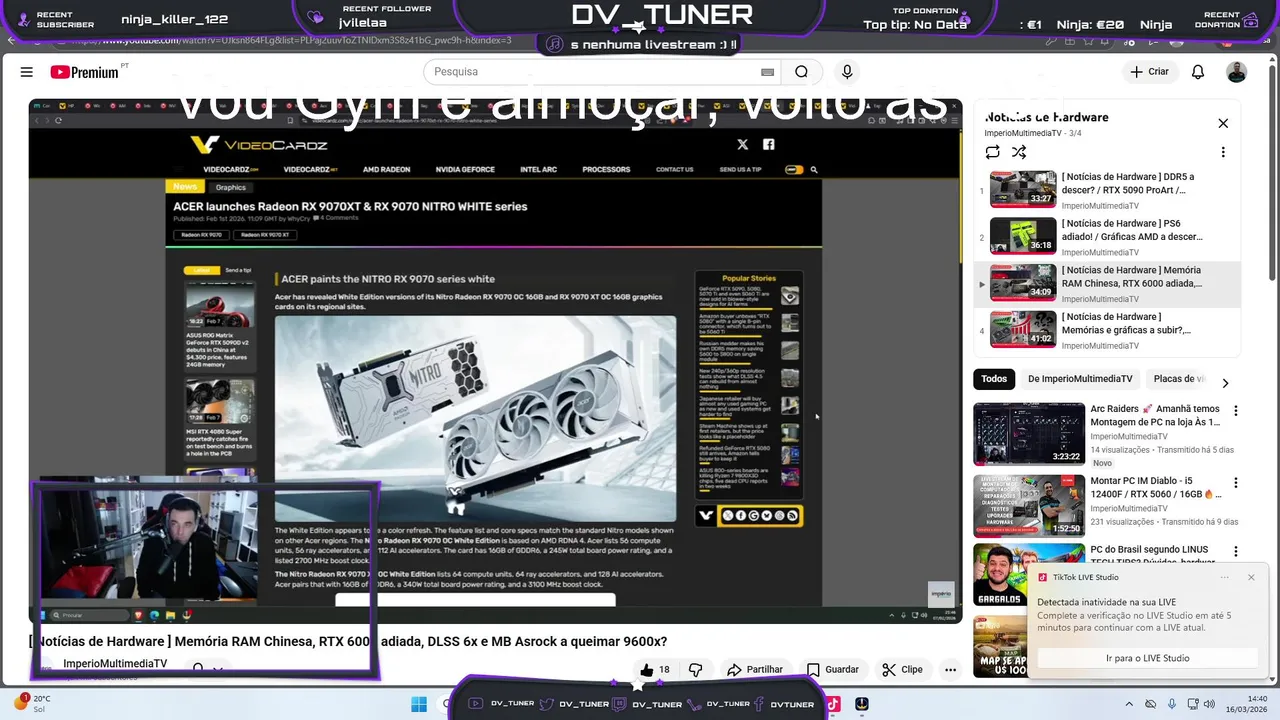Select the Graphics tab in VideoCardz article
1280x720 pixels.
(230, 187)
